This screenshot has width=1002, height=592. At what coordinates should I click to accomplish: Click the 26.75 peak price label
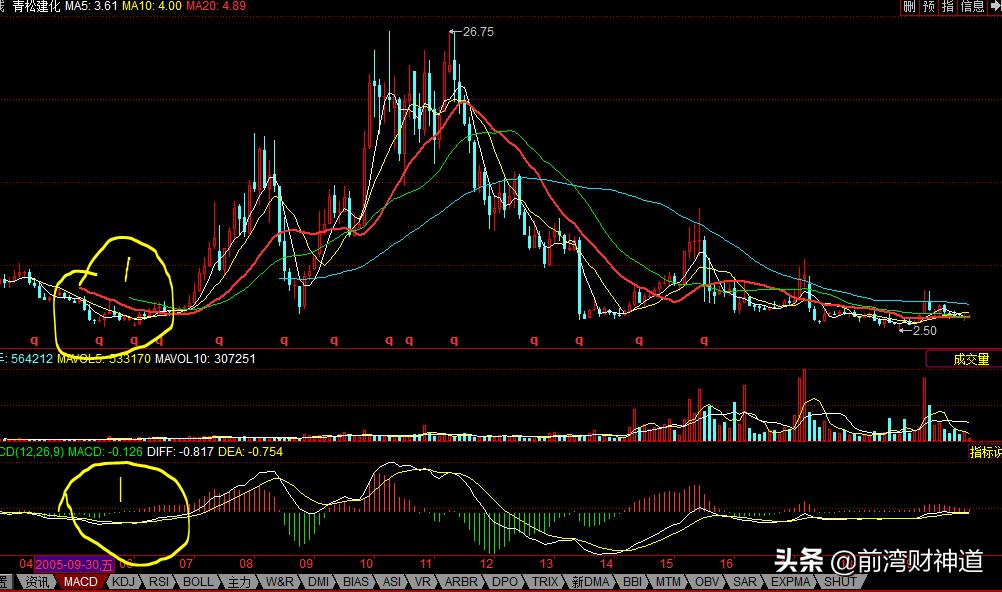477,32
